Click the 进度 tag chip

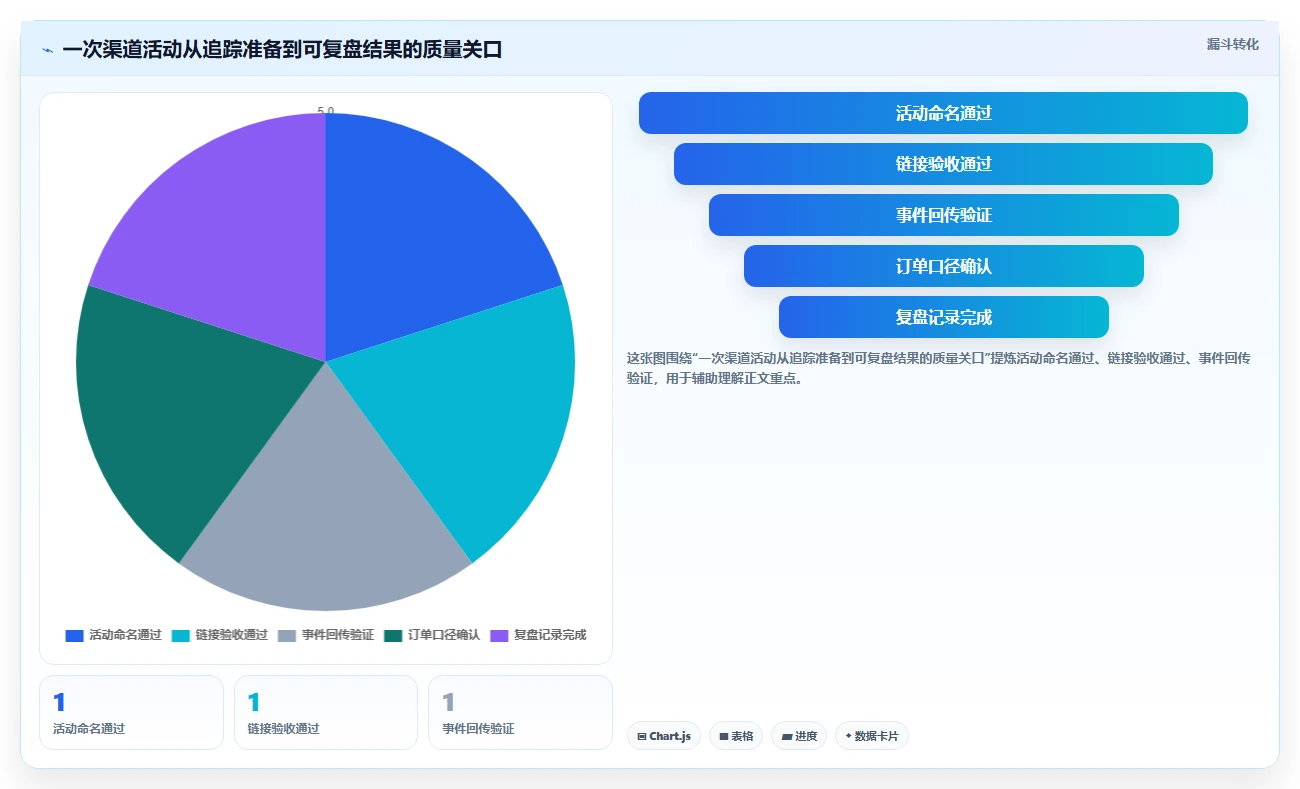click(799, 736)
